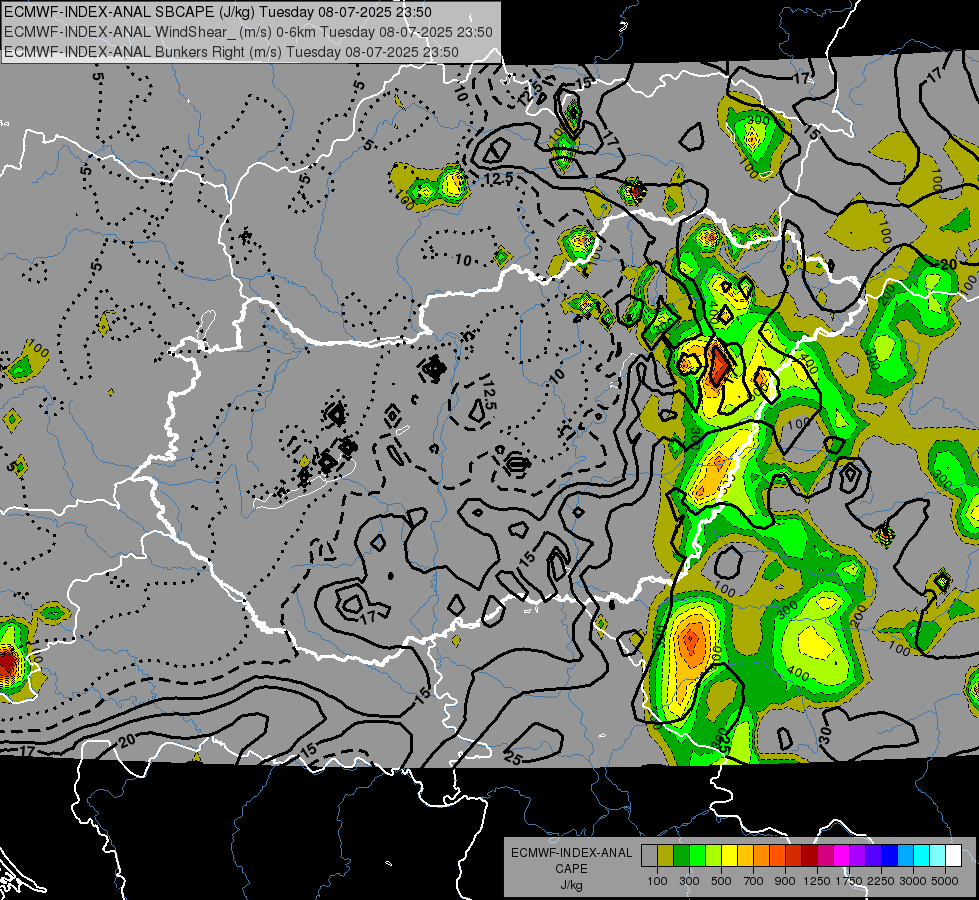The image size is (979, 900).
Task: Select the orange legend swatch before 700
Action: coord(762,855)
